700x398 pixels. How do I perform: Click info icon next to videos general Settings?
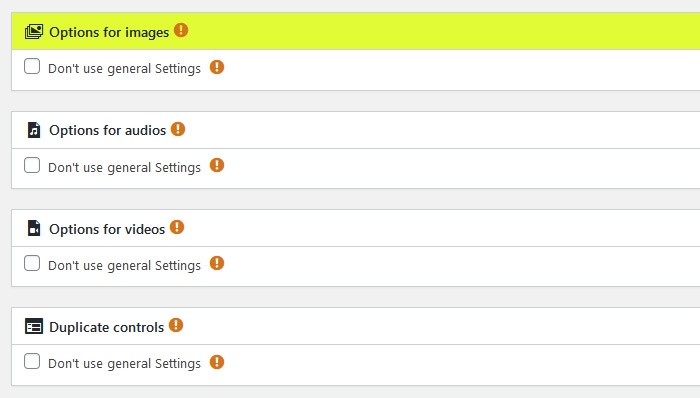pyautogui.click(x=217, y=263)
